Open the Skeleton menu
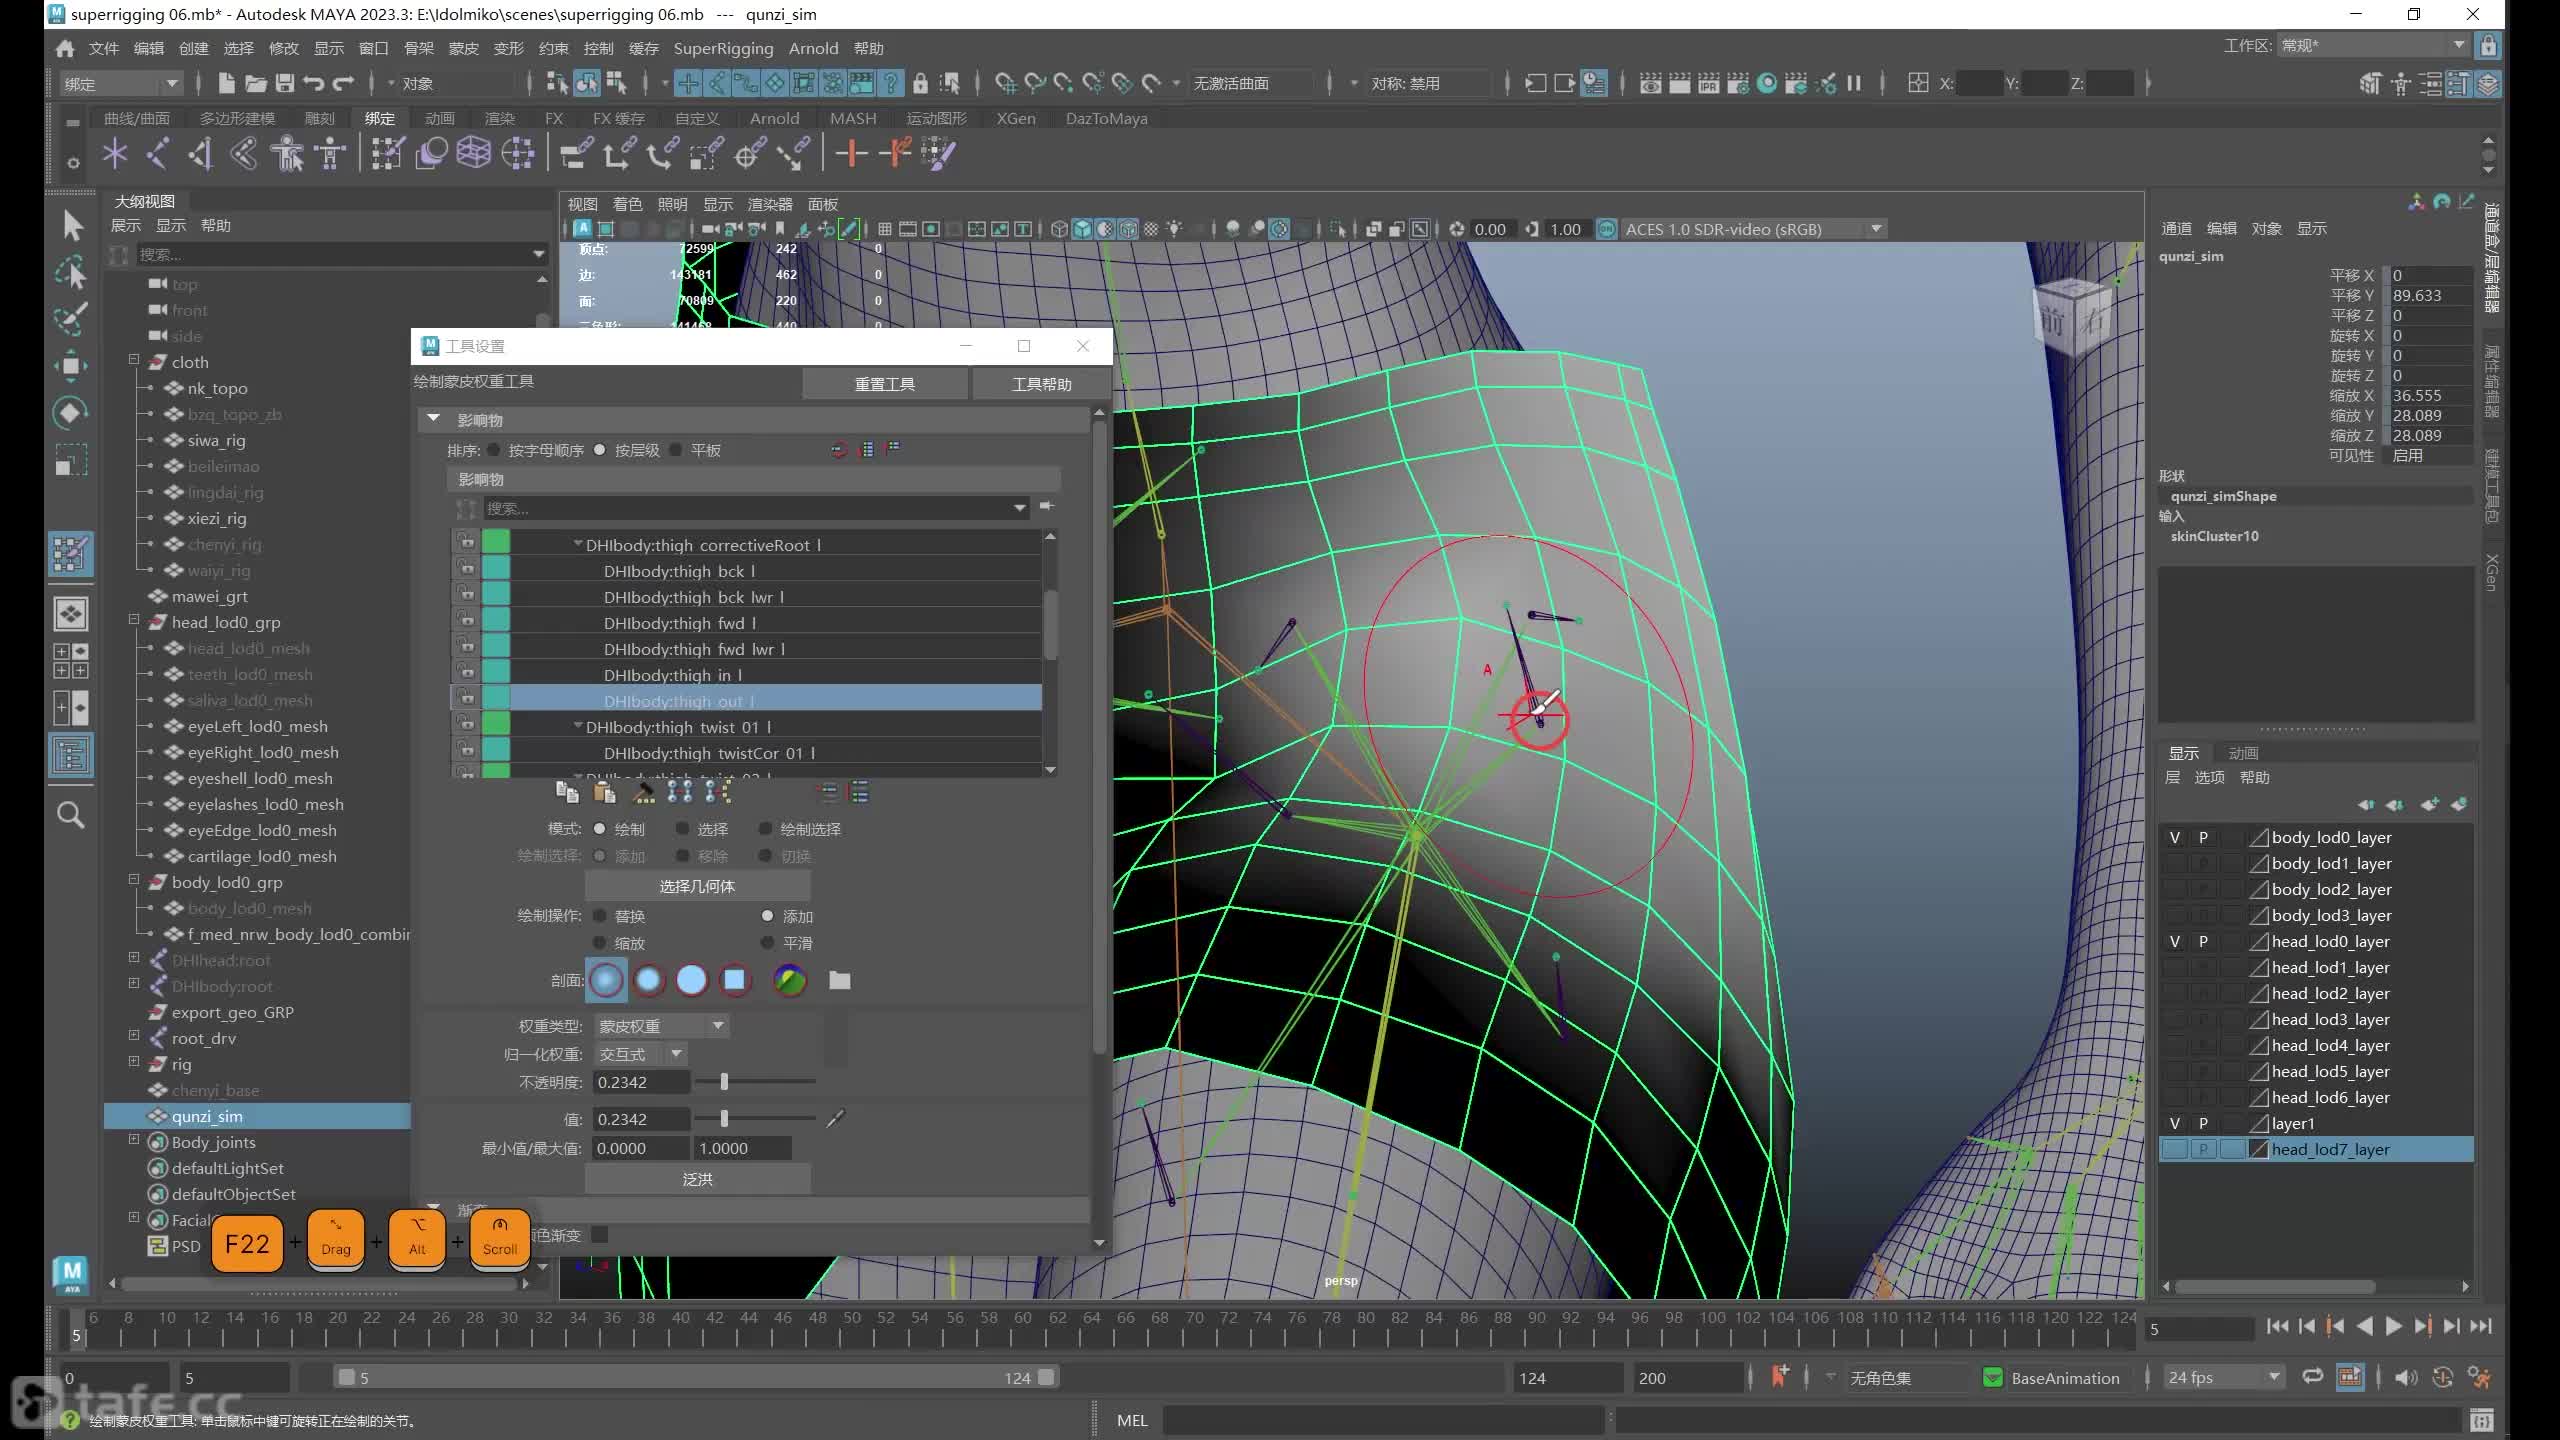 pos(419,48)
